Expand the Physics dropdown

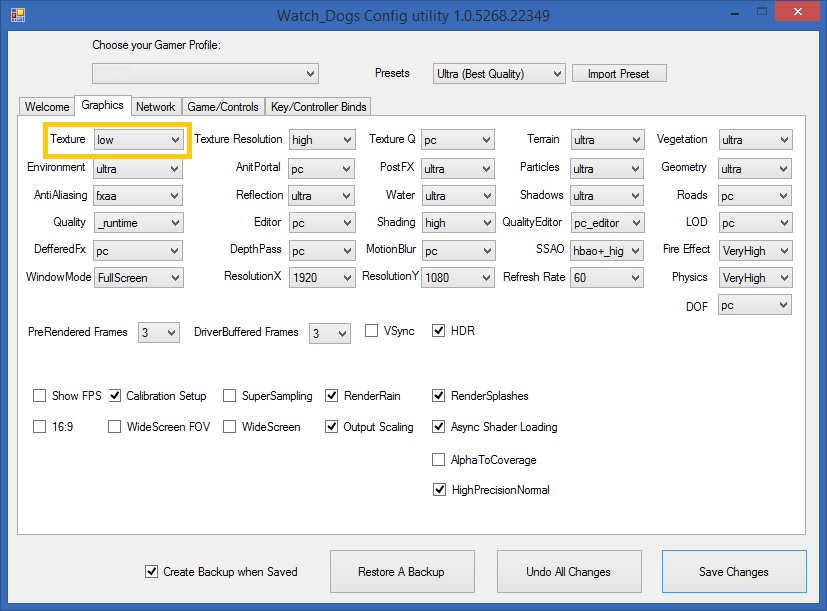pos(755,278)
